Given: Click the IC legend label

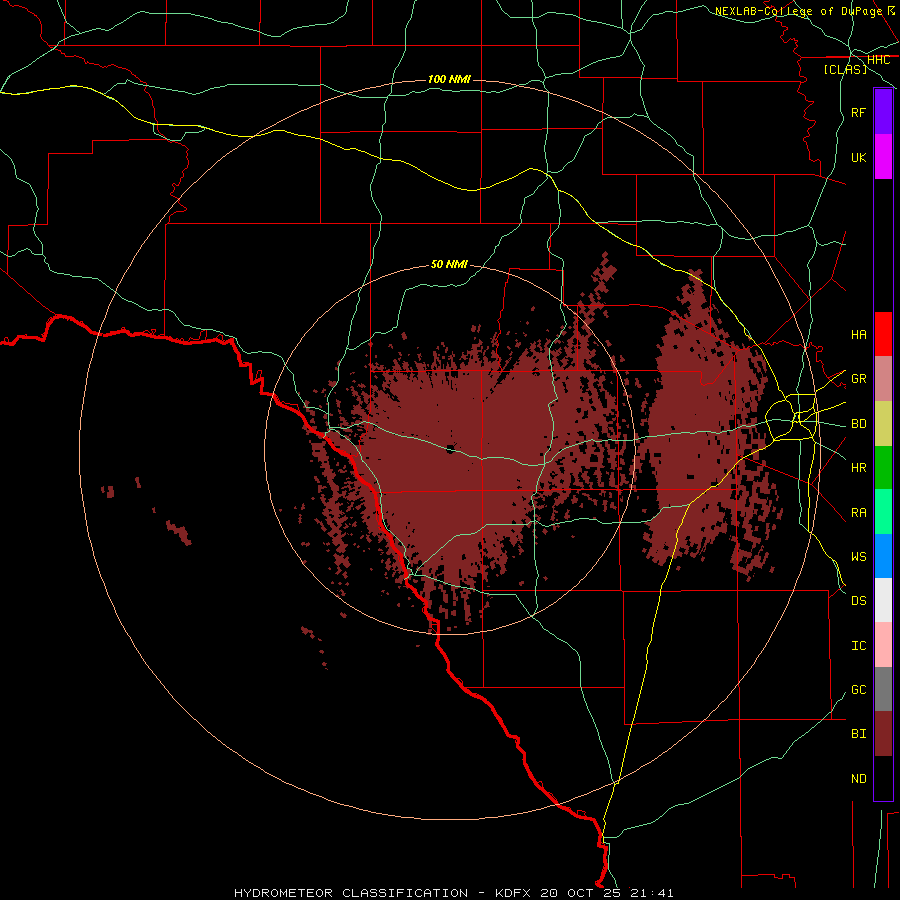Looking at the screenshot, I should click(858, 645).
